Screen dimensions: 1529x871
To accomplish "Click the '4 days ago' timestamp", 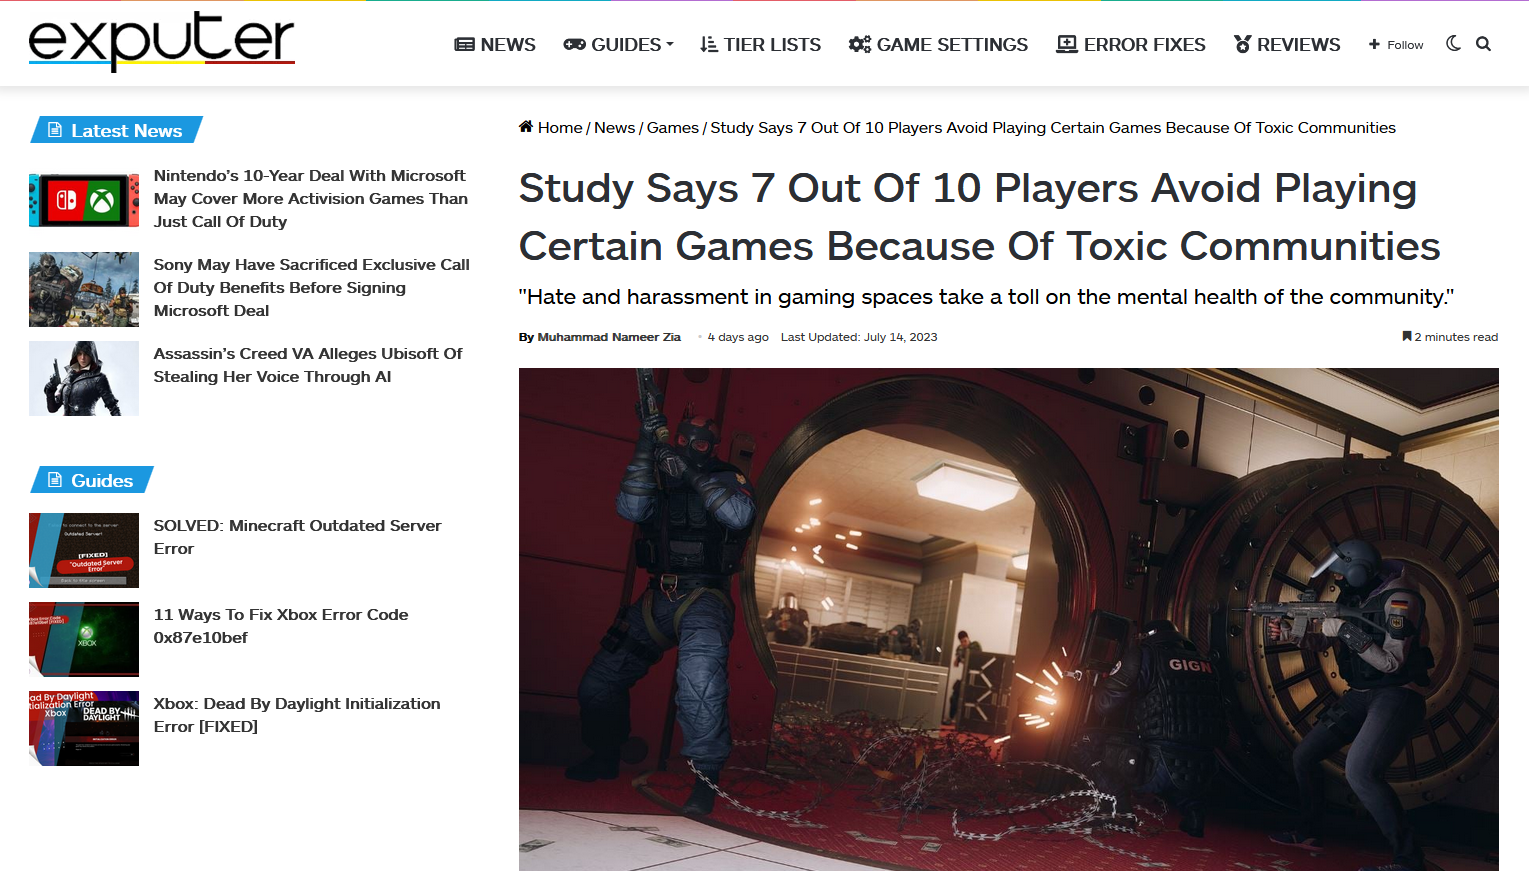I will point(738,337).
